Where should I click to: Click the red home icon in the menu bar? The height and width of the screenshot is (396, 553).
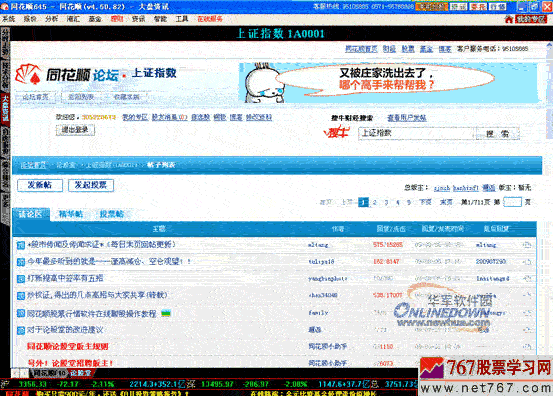[509, 19]
